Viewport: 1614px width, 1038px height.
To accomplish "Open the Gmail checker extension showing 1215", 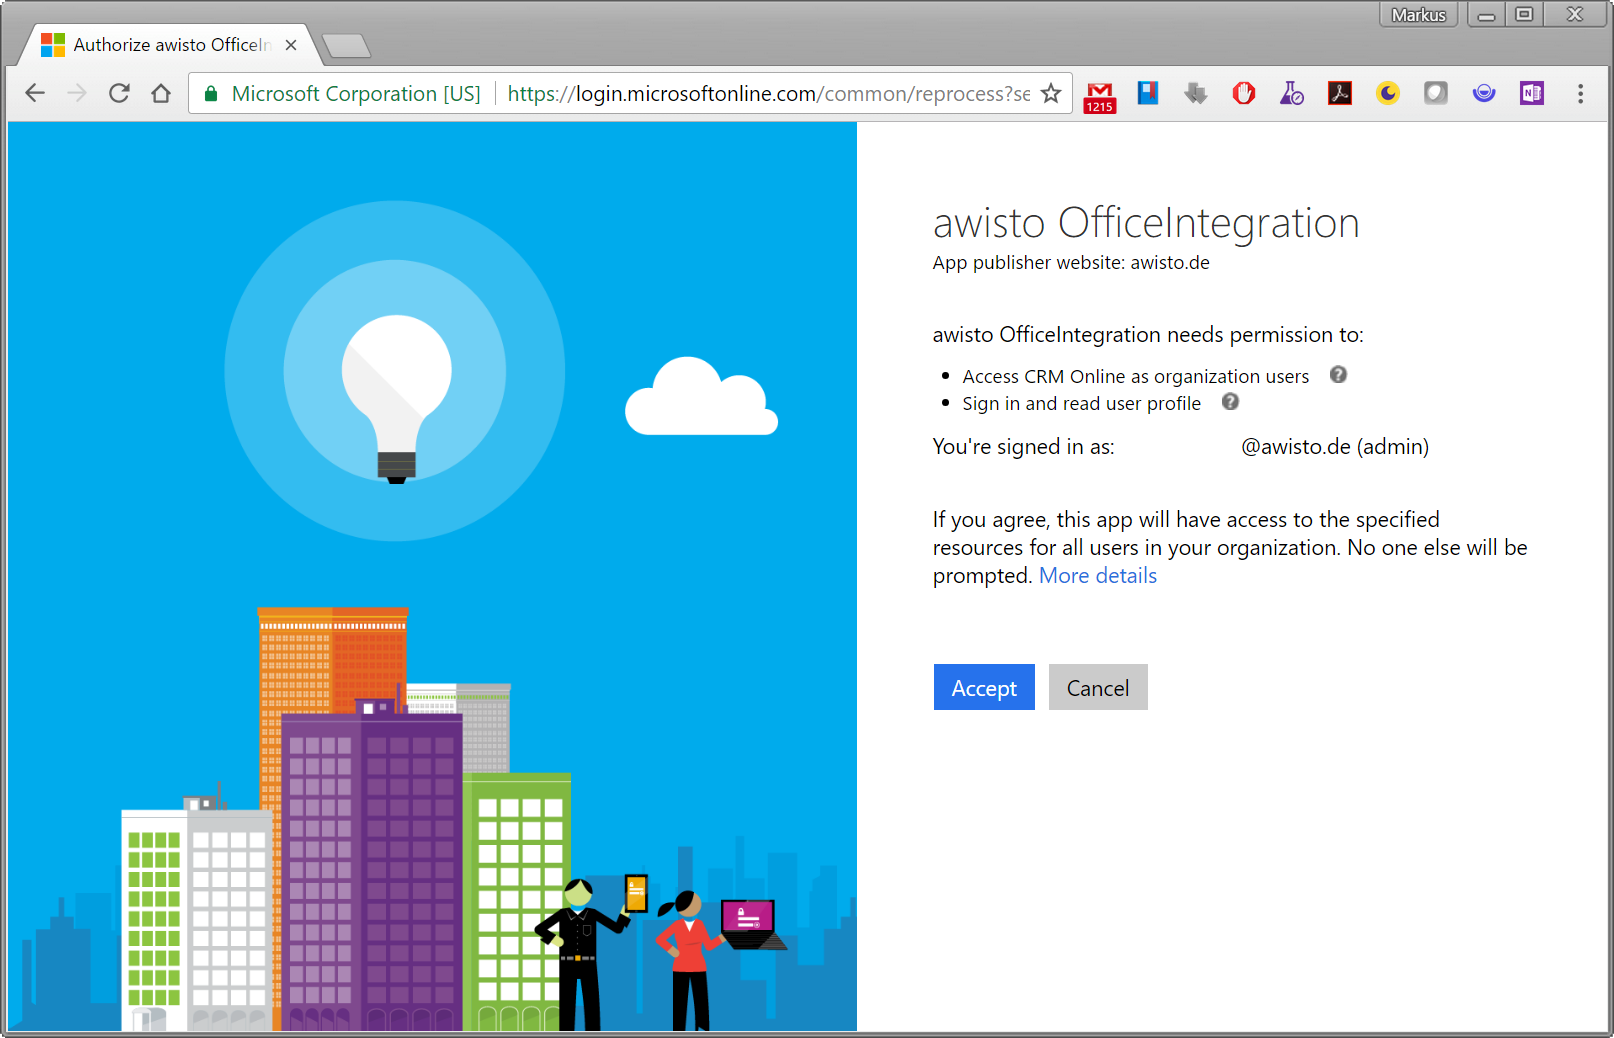I will tap(1100, 97).
